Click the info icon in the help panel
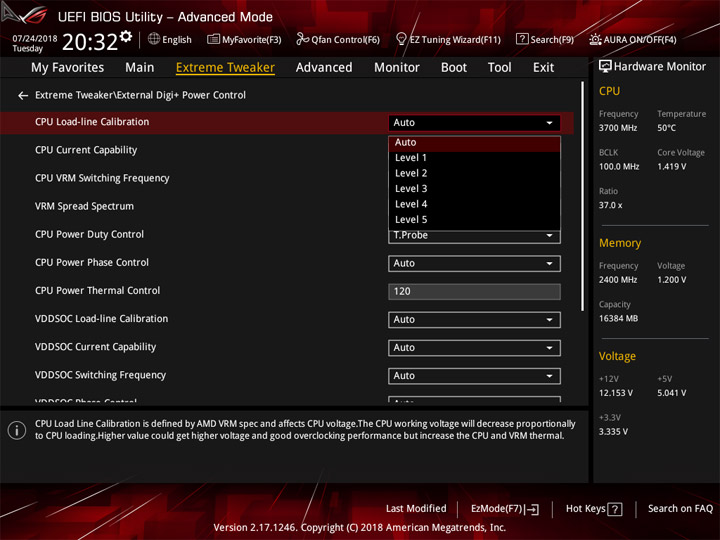Screen dimensions: 720x540 pos(17,430)
